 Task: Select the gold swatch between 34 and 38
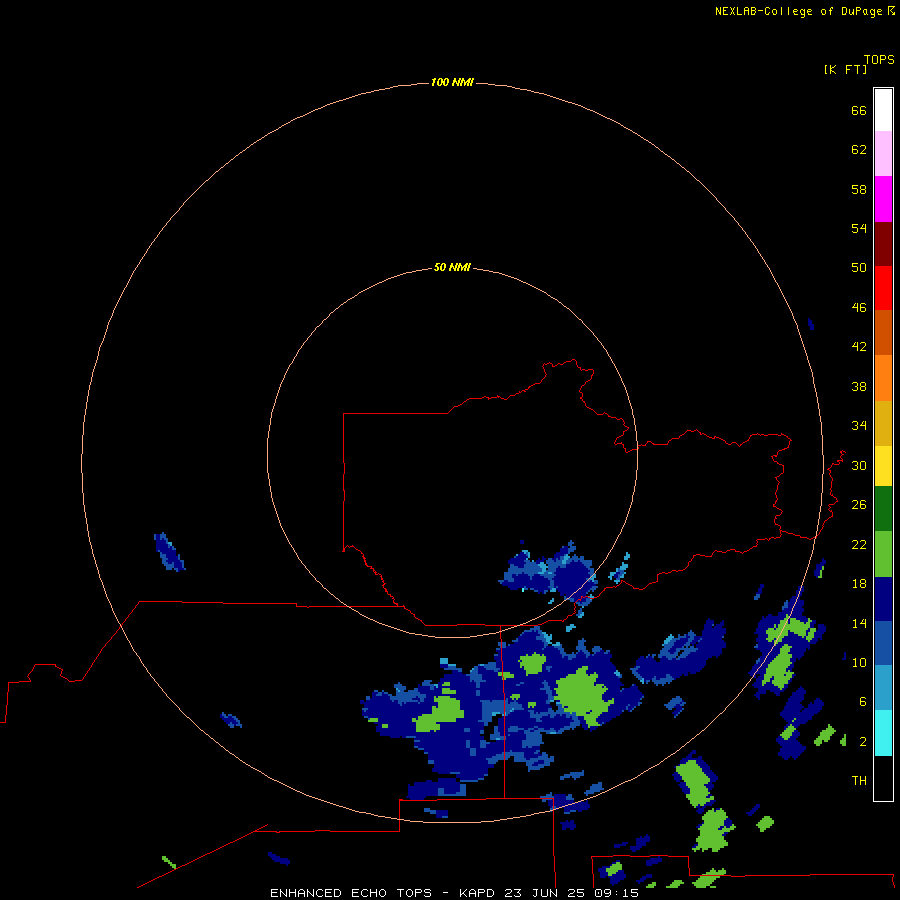(x=883, y=423)
